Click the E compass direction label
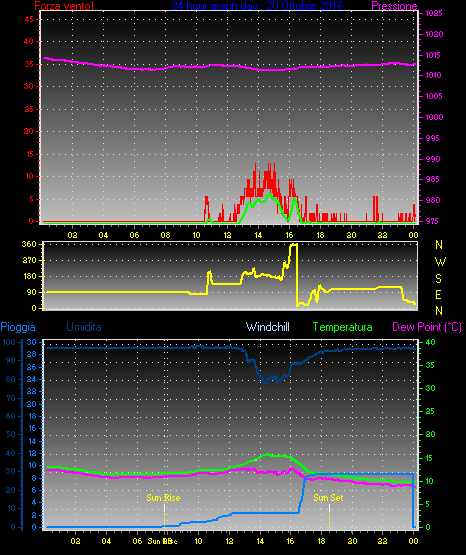This screenshot has width=466, height=555. coord(438,294)
